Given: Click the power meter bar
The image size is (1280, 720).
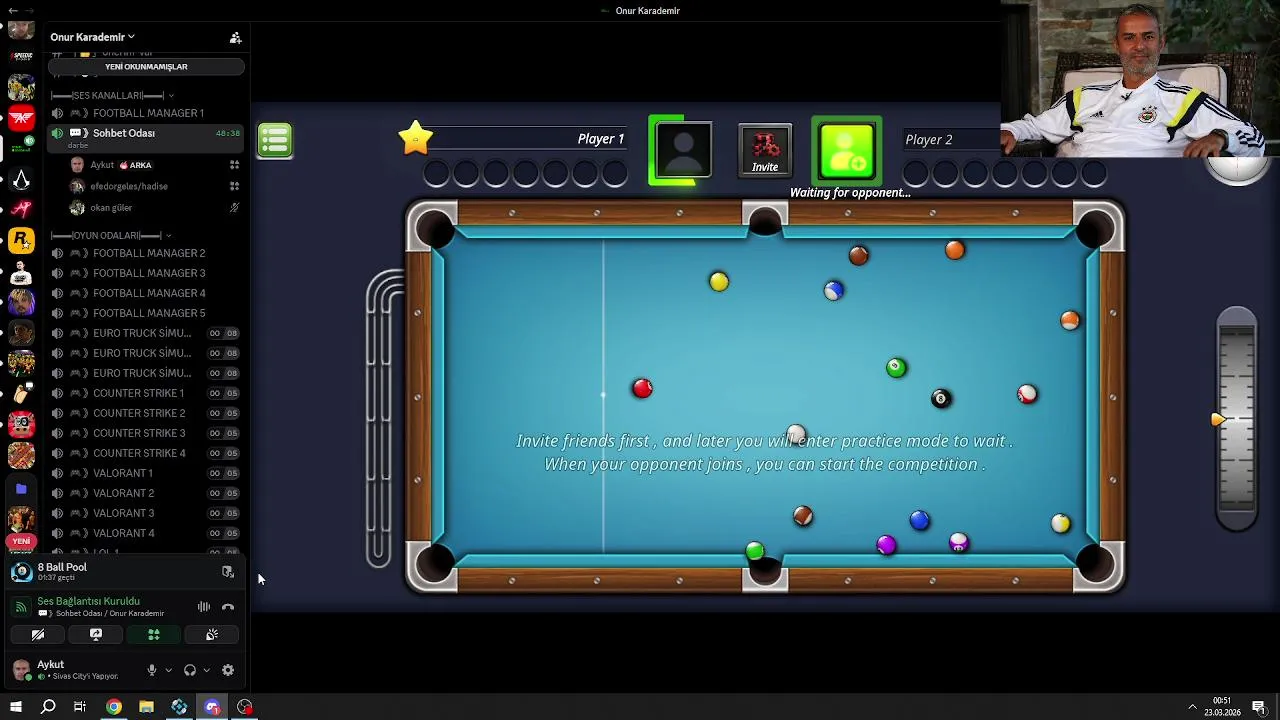Looking at the screenshot, I should point(1237,419).
